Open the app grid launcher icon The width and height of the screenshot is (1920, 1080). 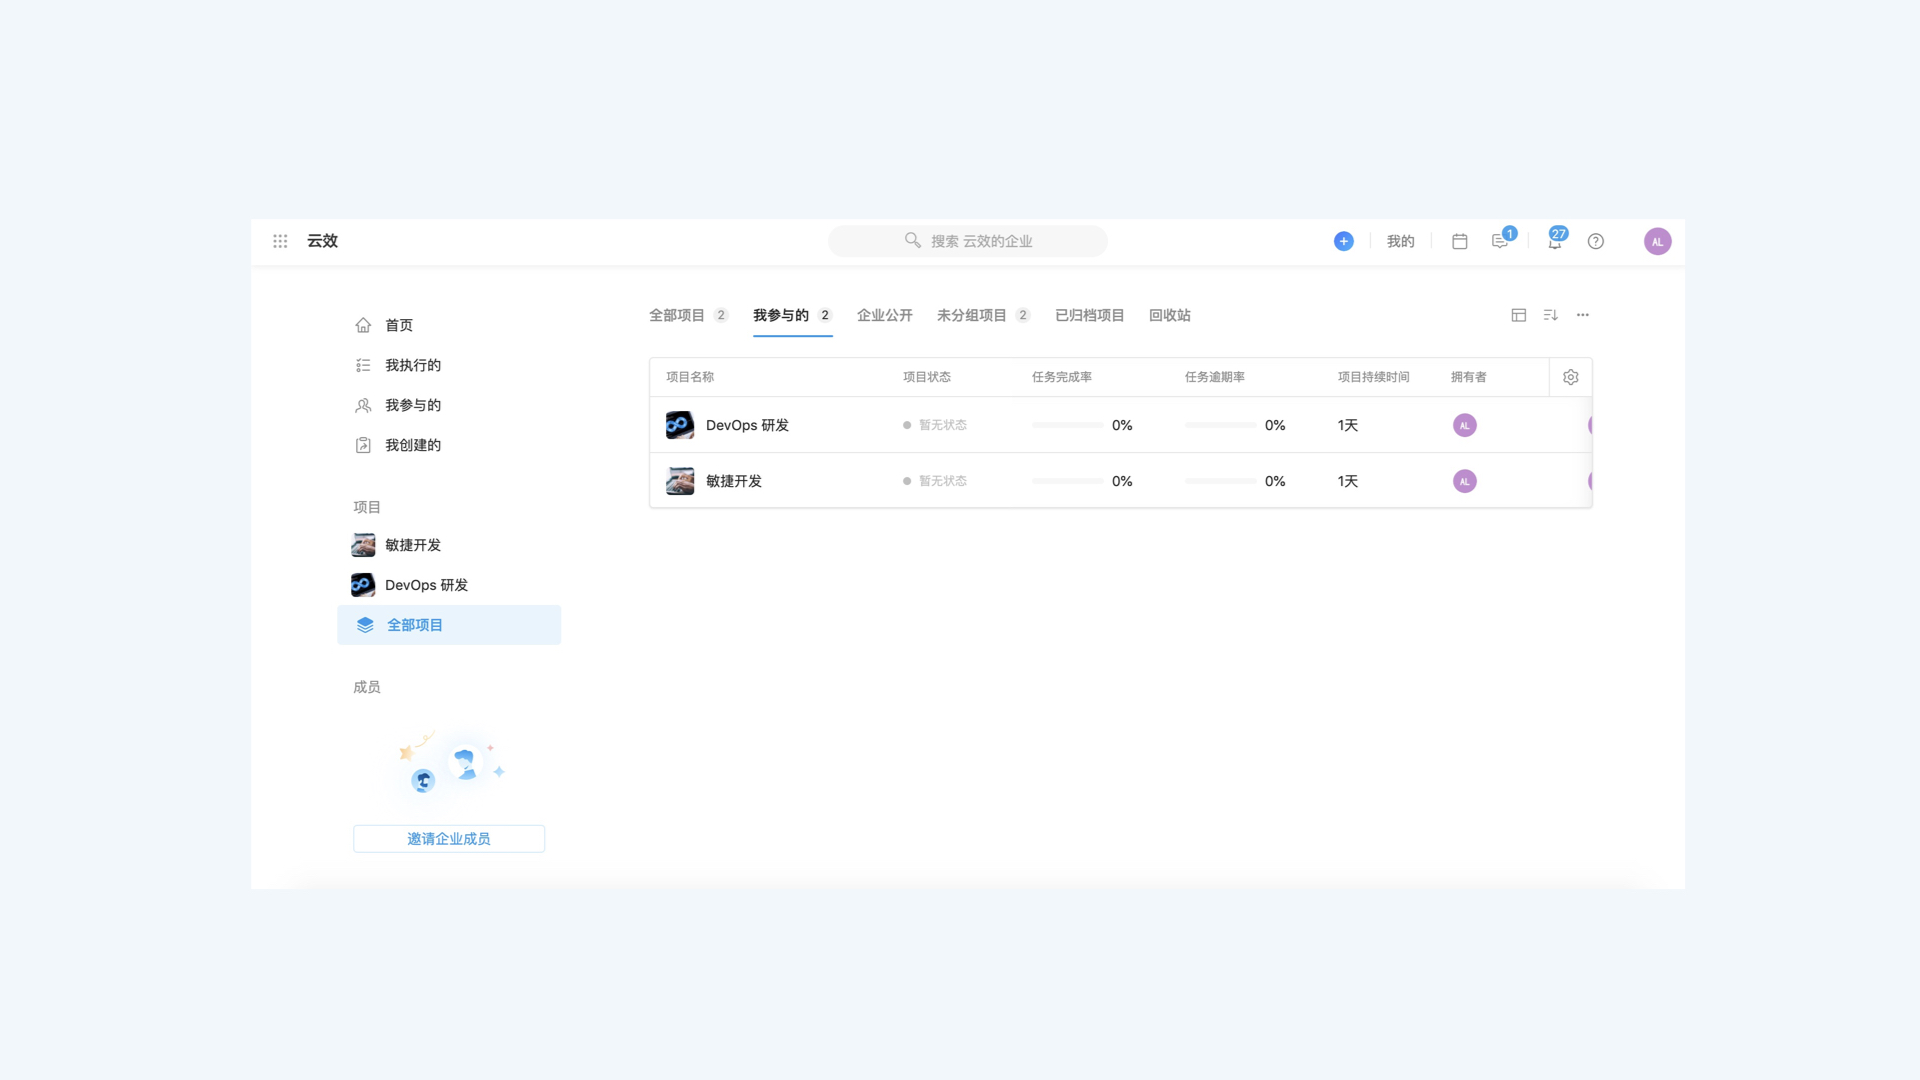coord(280,241)
